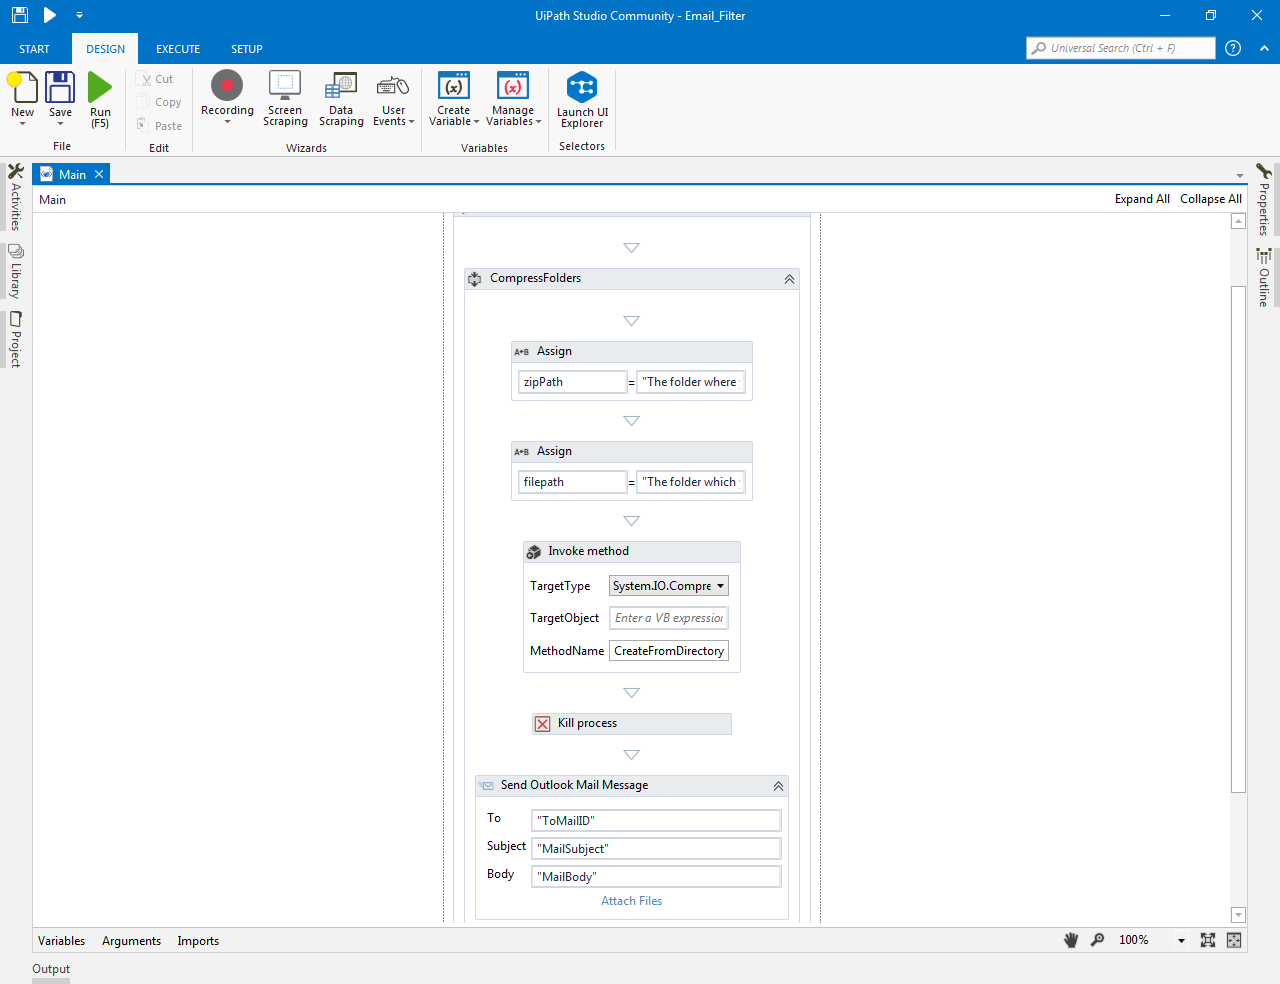
Task: Open the Properties side panel
Action: (x=1264, y=199)
